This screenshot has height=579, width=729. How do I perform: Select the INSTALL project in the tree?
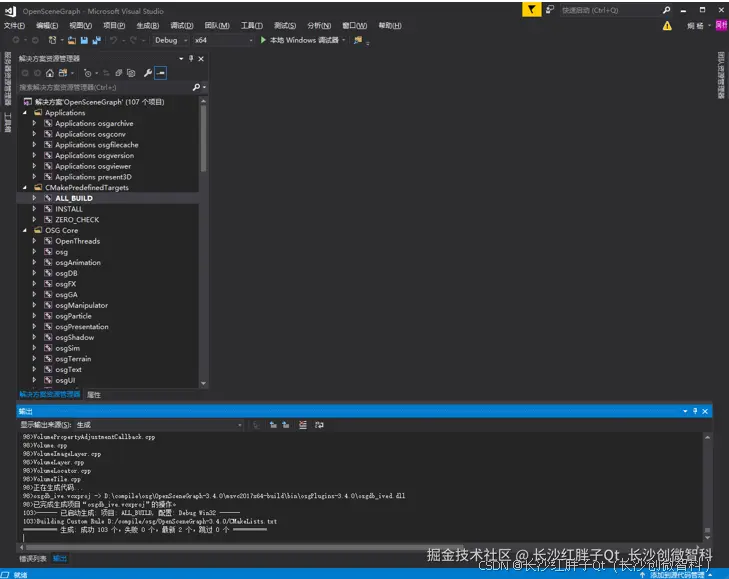pyautogui.click(x=69, y=209)
